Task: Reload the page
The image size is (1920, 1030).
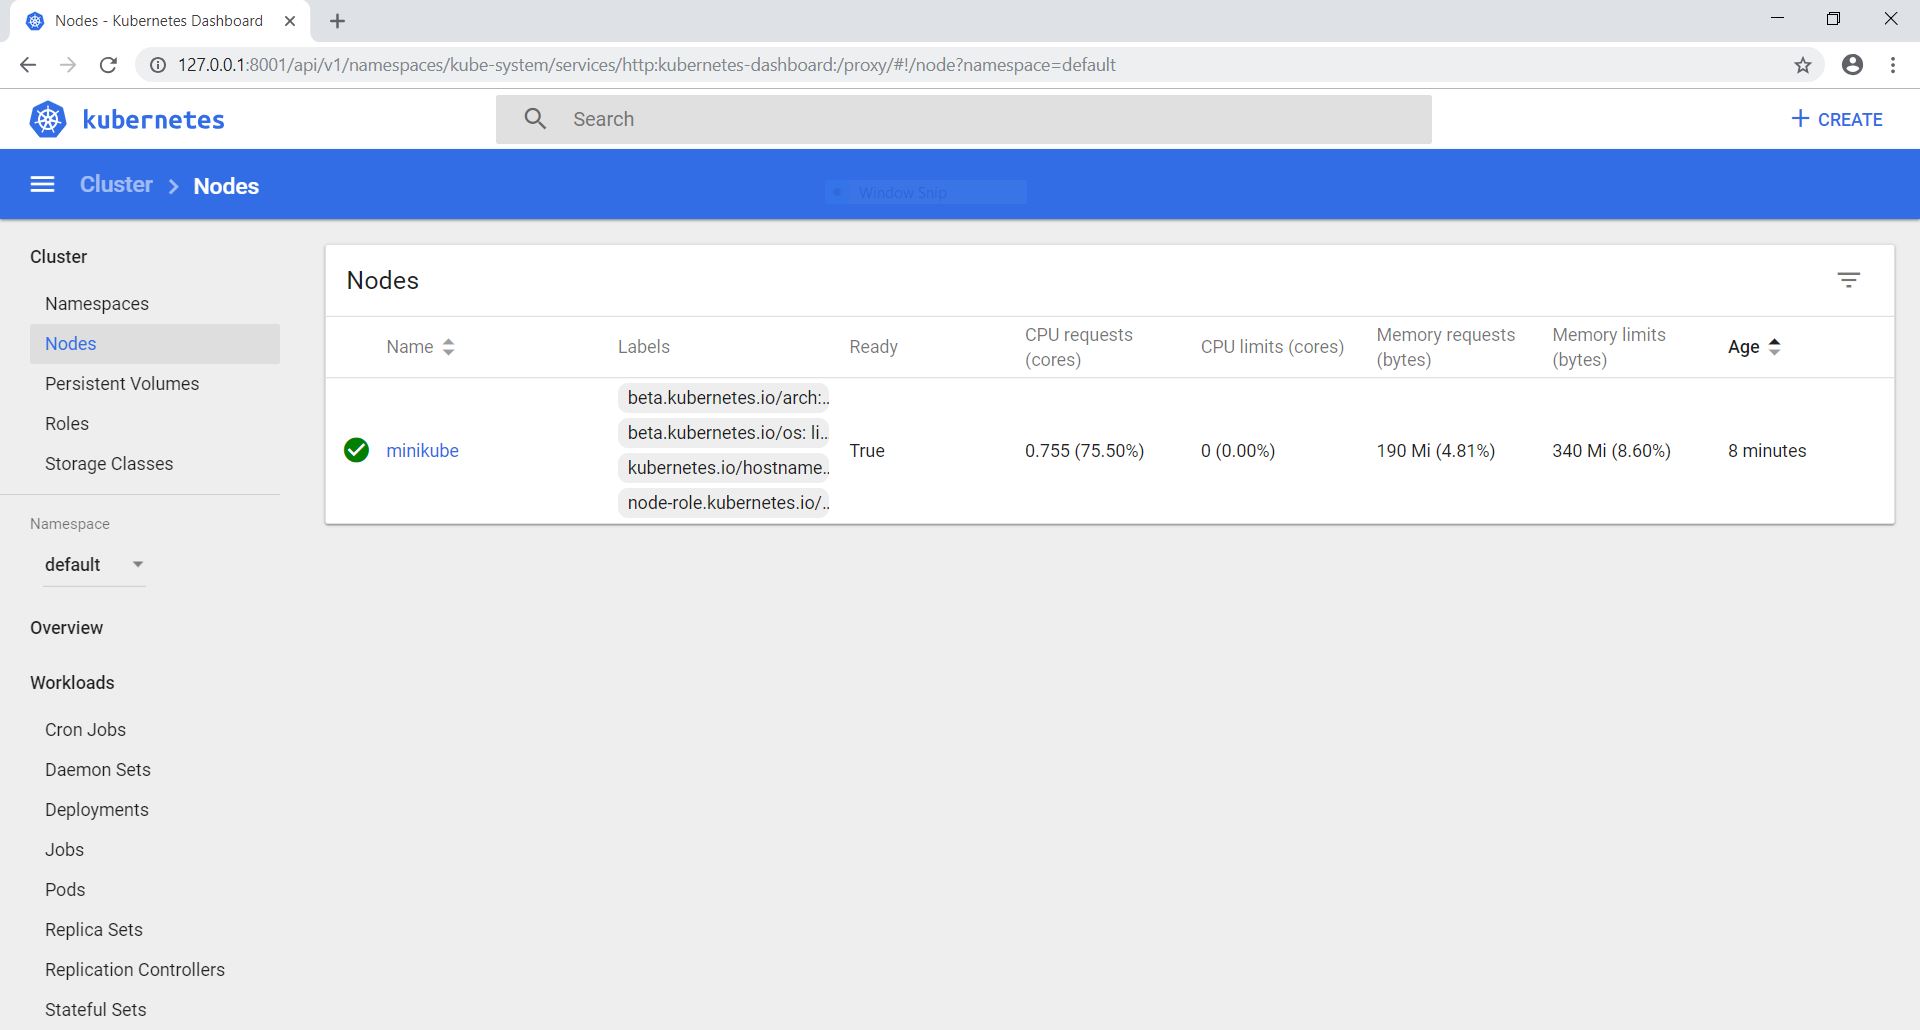Action: pyautogui.click(x=108, y=65)
